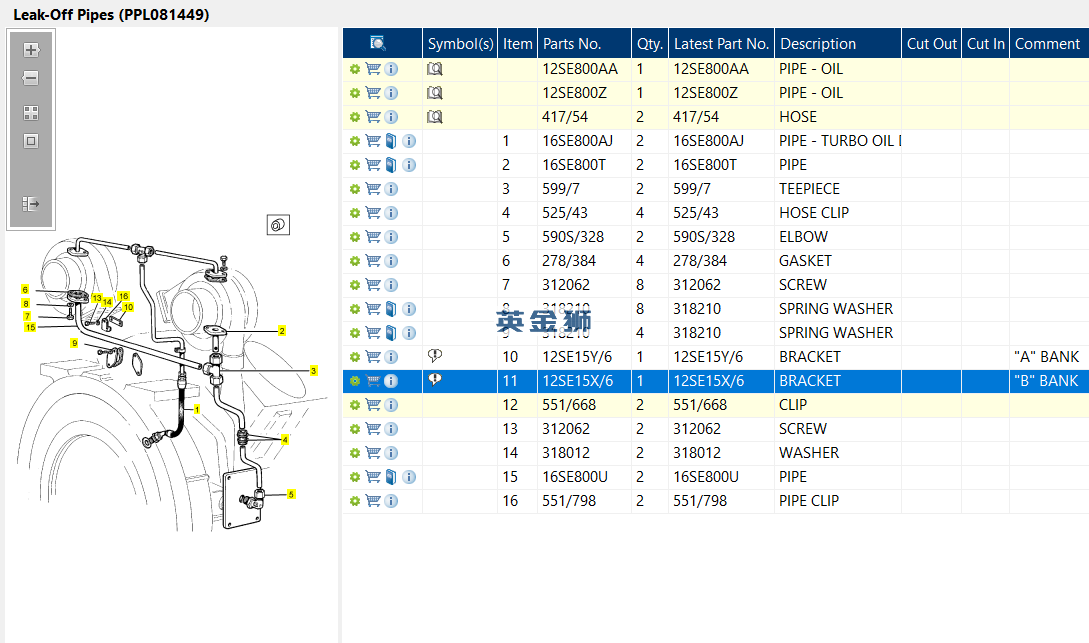Add 551/798 PIPE CLIP to cart
1089x643 pixels.
coord(373,501)
